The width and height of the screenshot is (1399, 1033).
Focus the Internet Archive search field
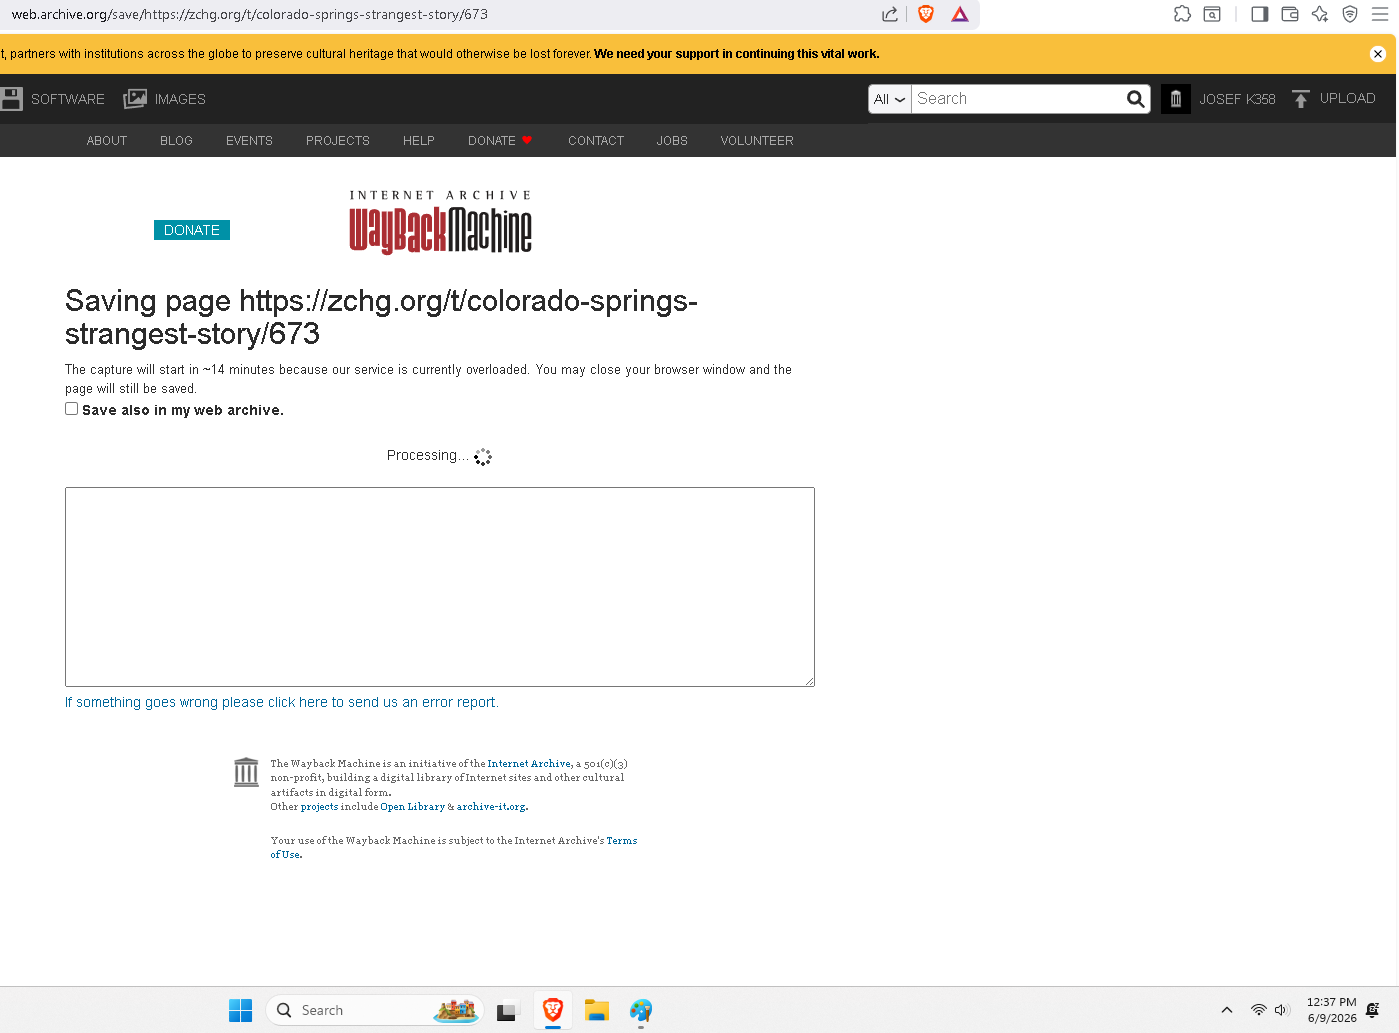pos(1018,99)
